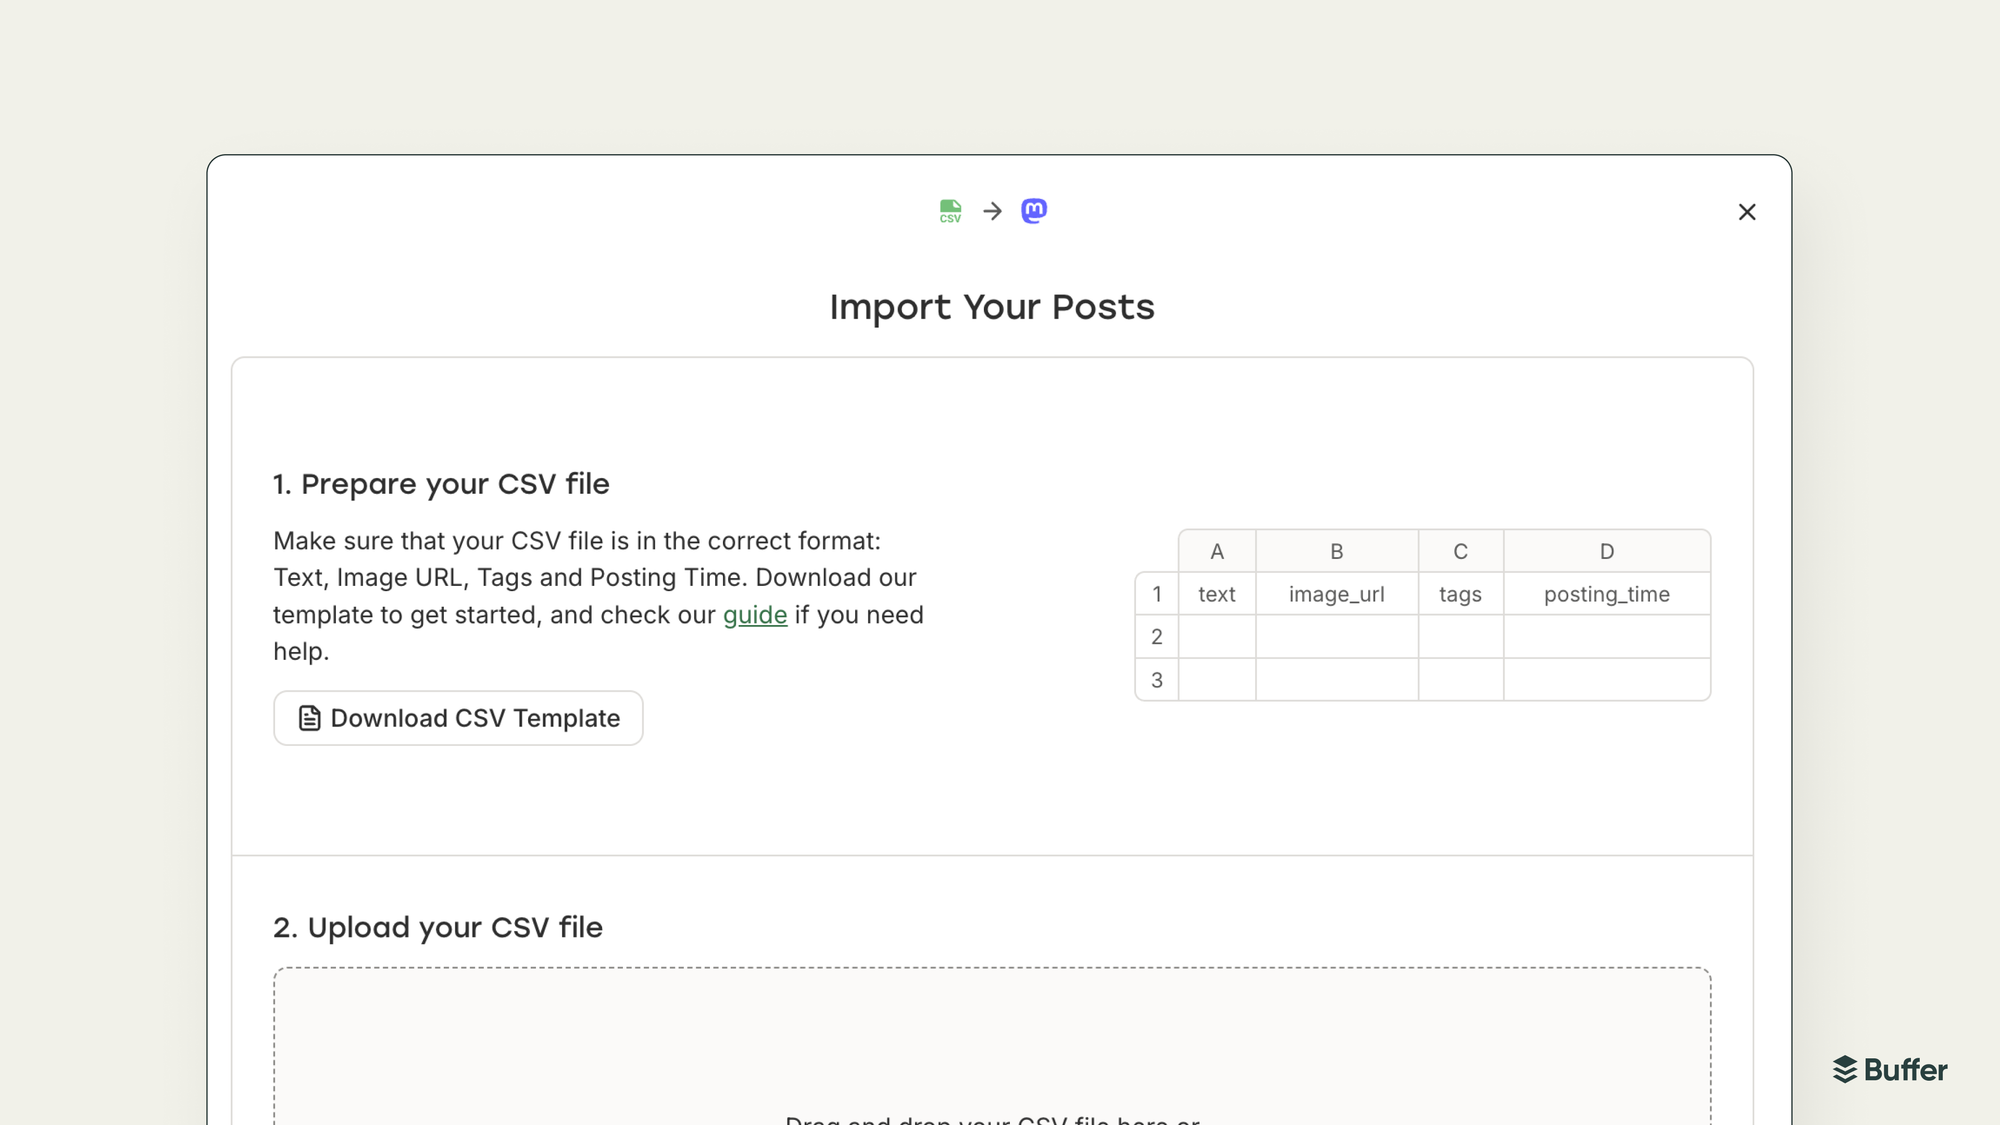
Task: Click the Mastodon logo icon
Action: [1034, 211]
